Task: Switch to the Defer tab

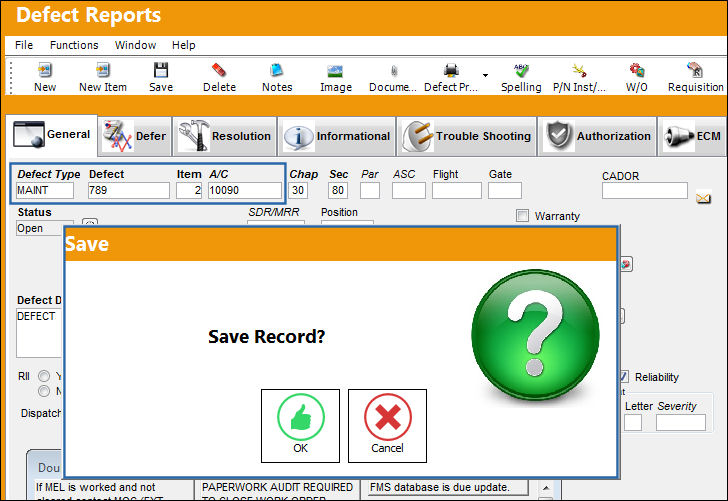Action: [x=135, y=136]
